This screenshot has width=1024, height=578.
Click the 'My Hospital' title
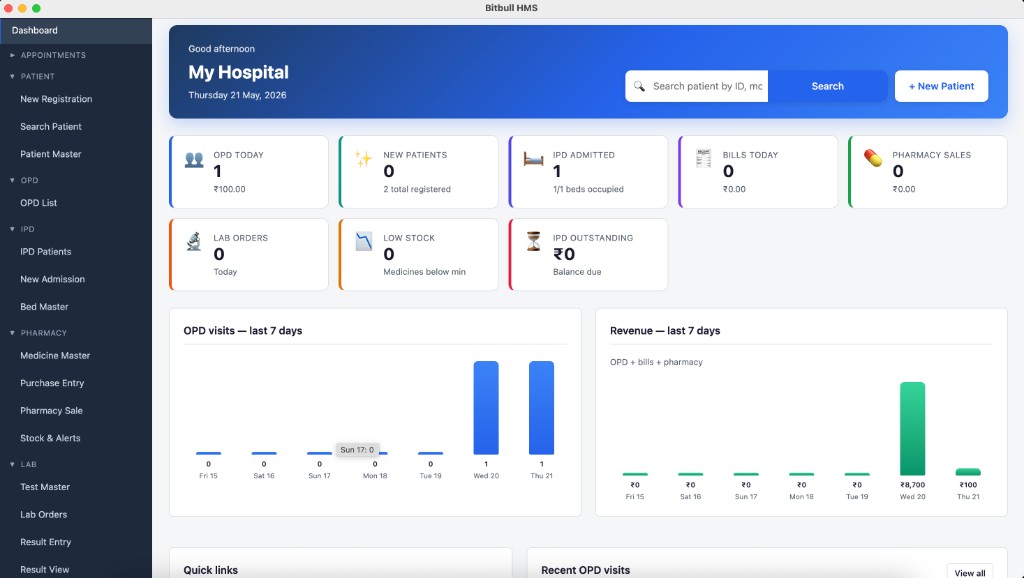pyautogui.click(x=238, y=72)
